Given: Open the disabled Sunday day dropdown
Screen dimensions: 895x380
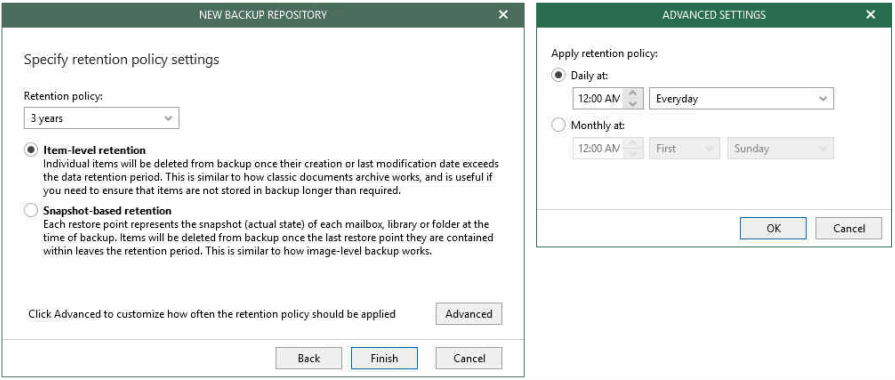Looking at the screenshot, I should [780, 148].
